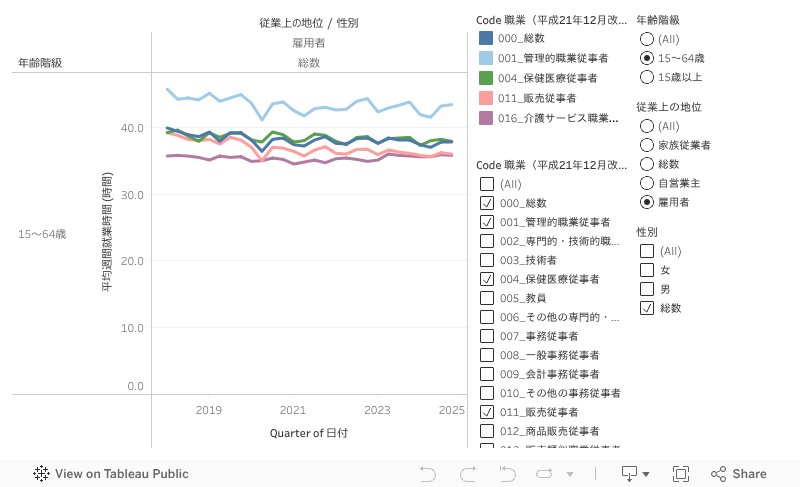Screen dimensions: 800x487
Task: Click the Share button label
Action: click(x=749, y=474)
